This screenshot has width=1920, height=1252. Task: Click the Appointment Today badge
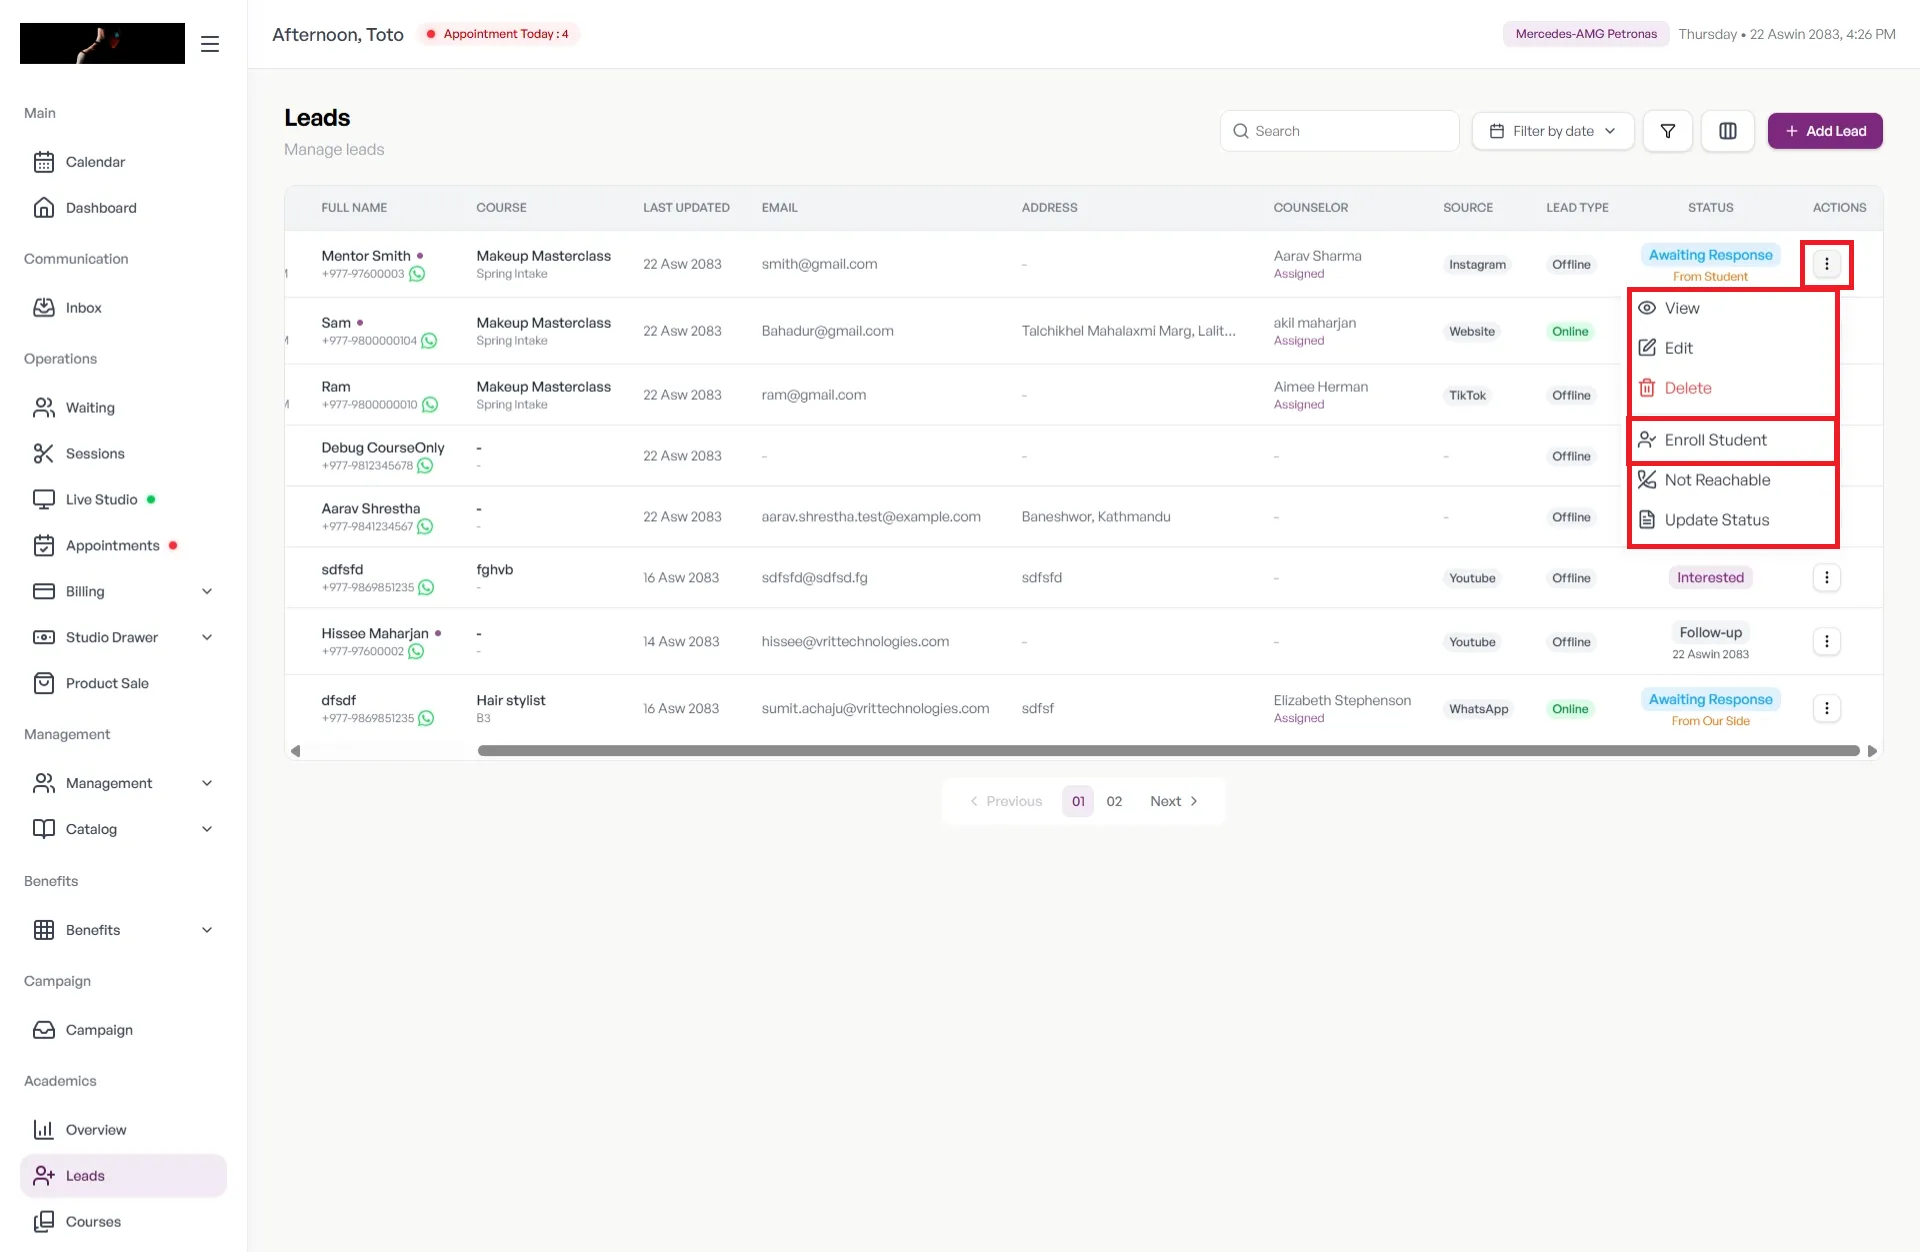pos(498,34)
